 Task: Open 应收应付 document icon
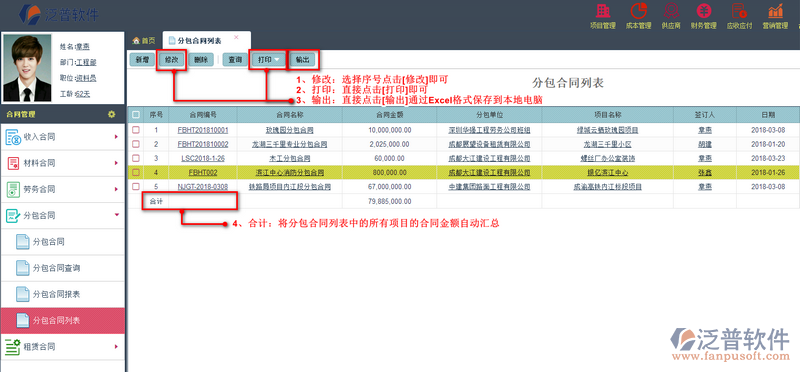coord(738,11)
